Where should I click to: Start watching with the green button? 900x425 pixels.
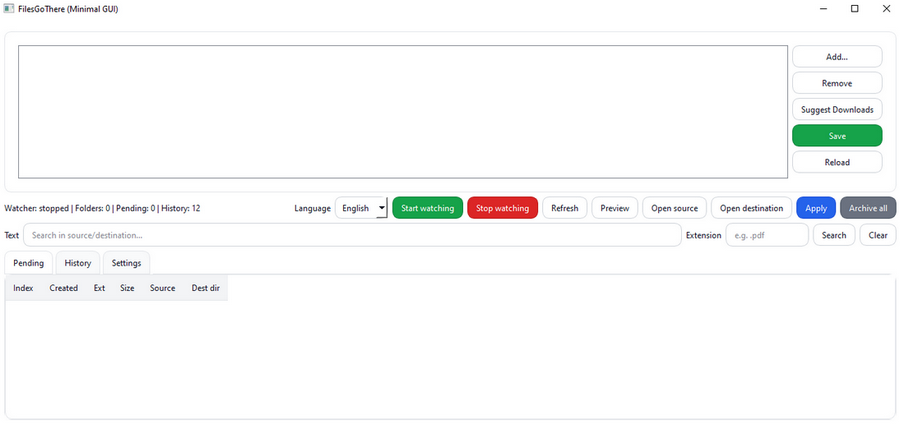(x=428, y=208)
